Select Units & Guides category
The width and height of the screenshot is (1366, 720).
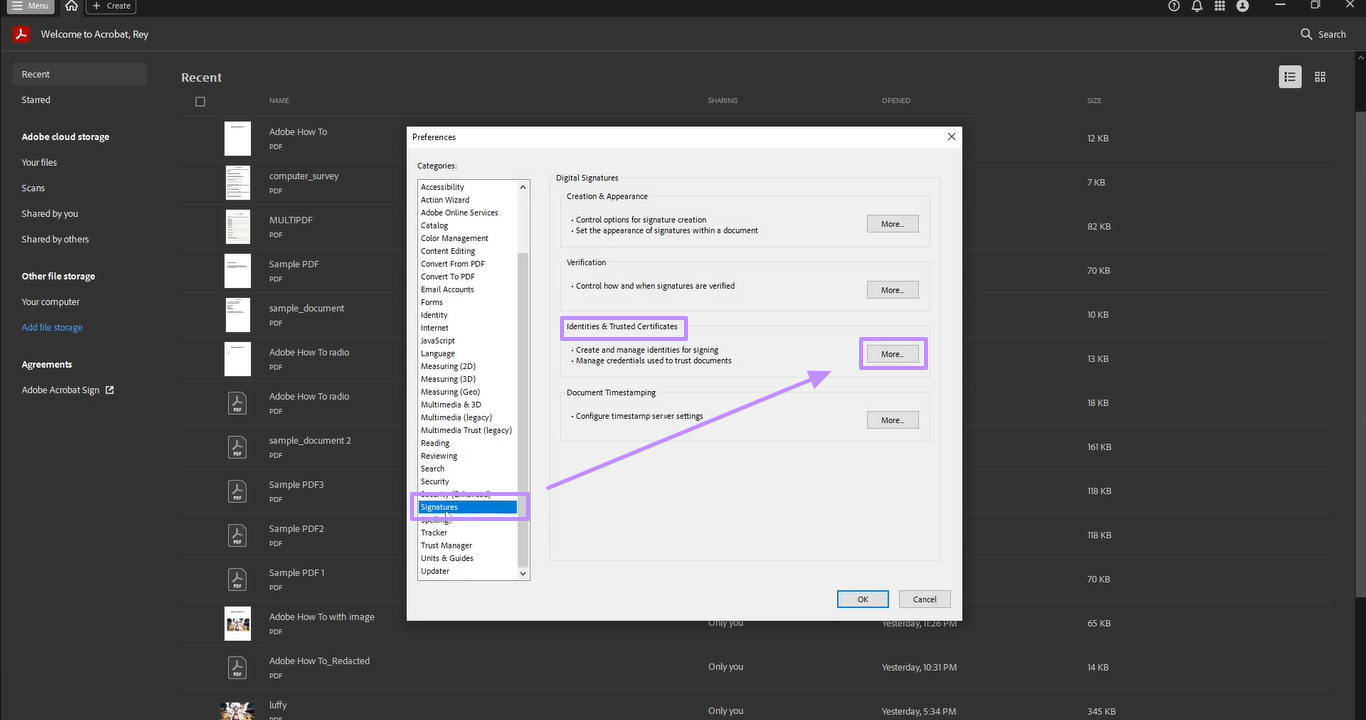click(x=447, y=558)
